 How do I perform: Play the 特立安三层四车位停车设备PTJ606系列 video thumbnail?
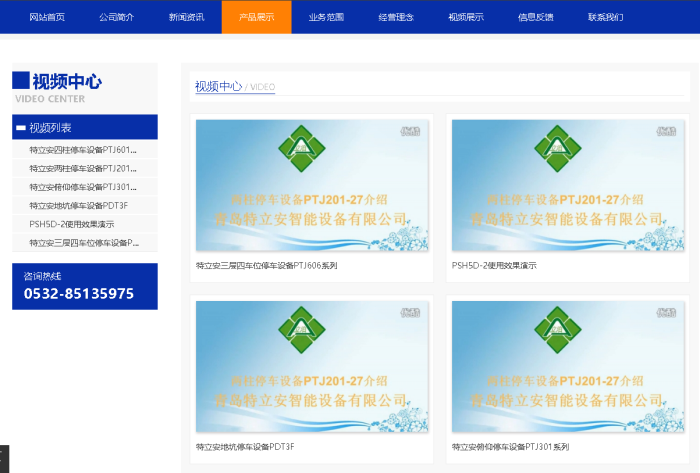312,185
